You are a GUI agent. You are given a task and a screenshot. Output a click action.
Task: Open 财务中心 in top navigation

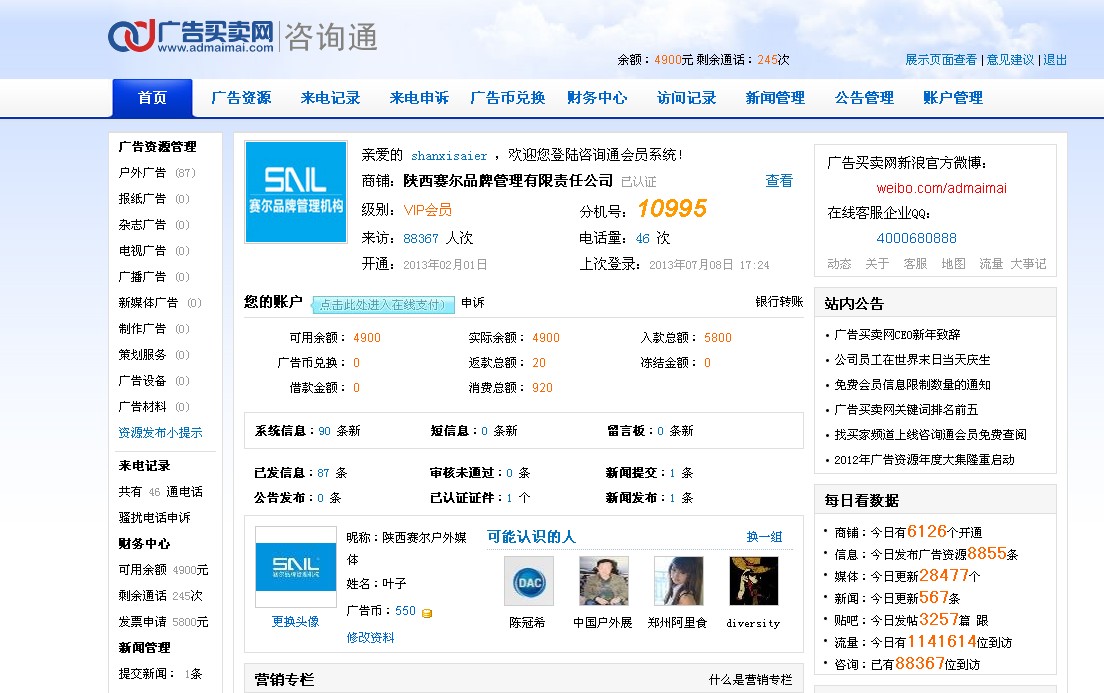point(597,98)
